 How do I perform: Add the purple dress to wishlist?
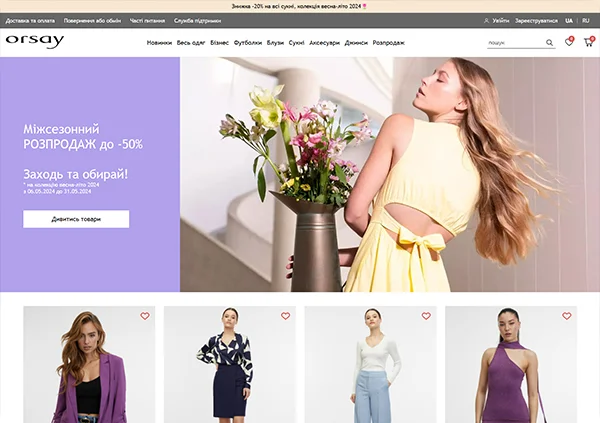coord(566,316)
